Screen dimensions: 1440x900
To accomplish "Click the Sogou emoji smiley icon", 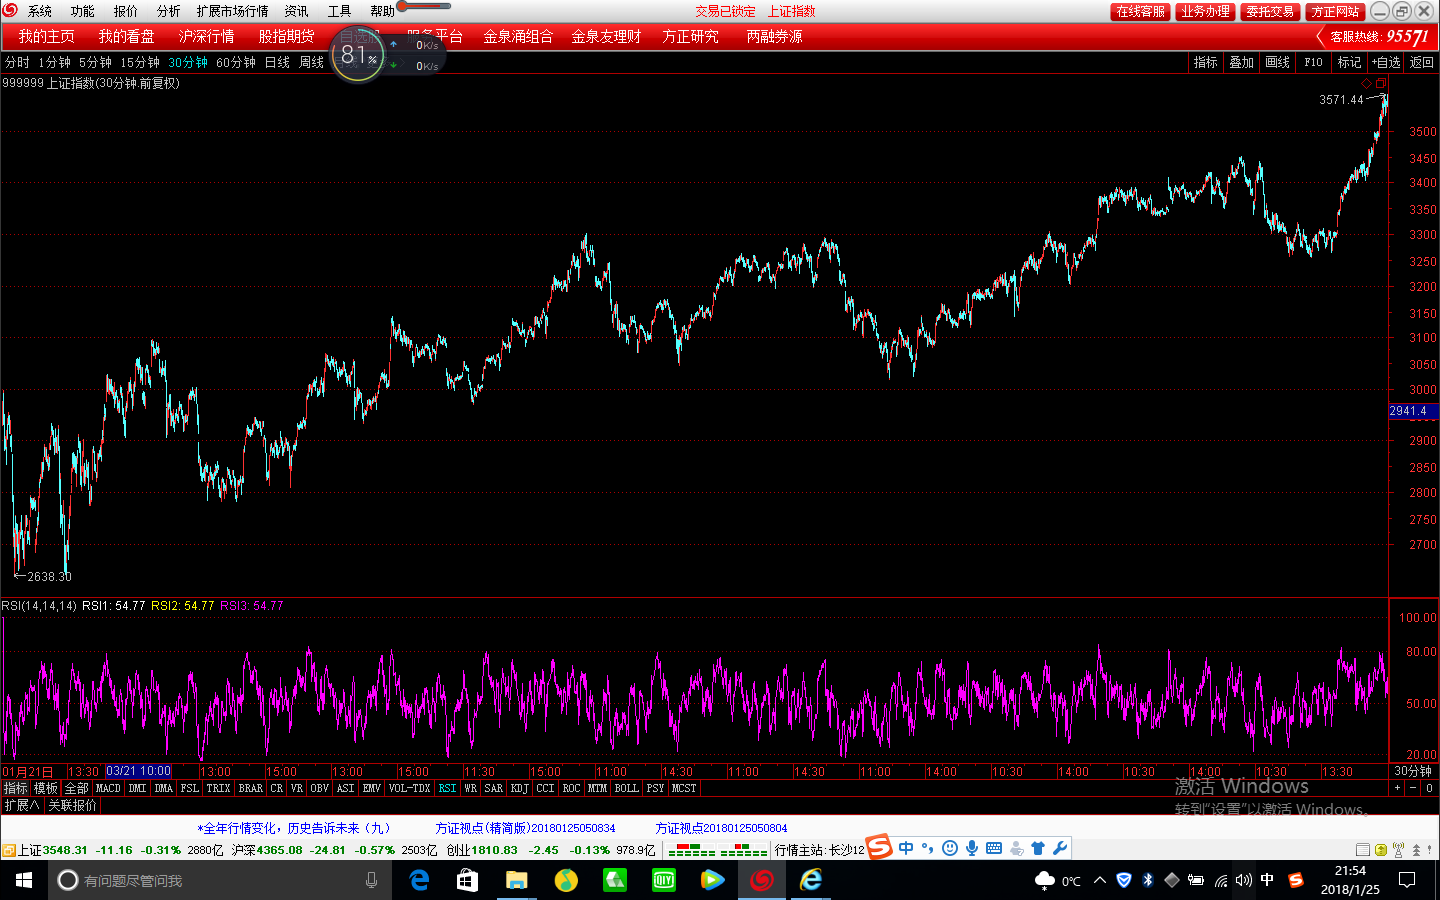I will click(950, 848).
